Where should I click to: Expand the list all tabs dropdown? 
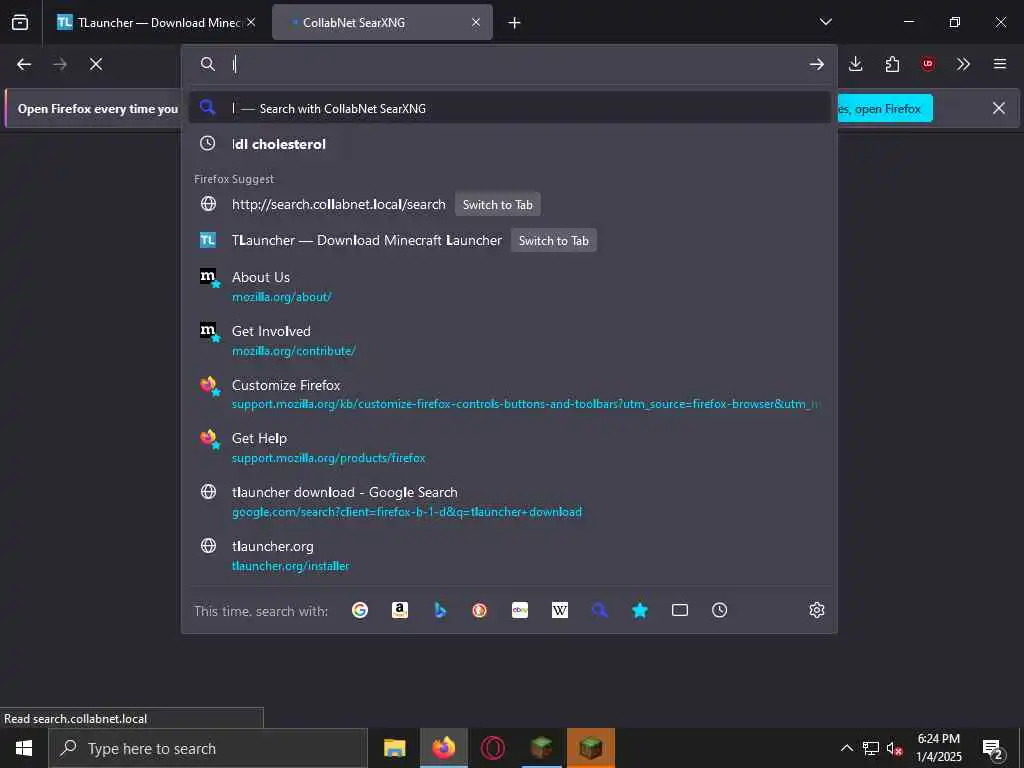(x=825, y=22)
